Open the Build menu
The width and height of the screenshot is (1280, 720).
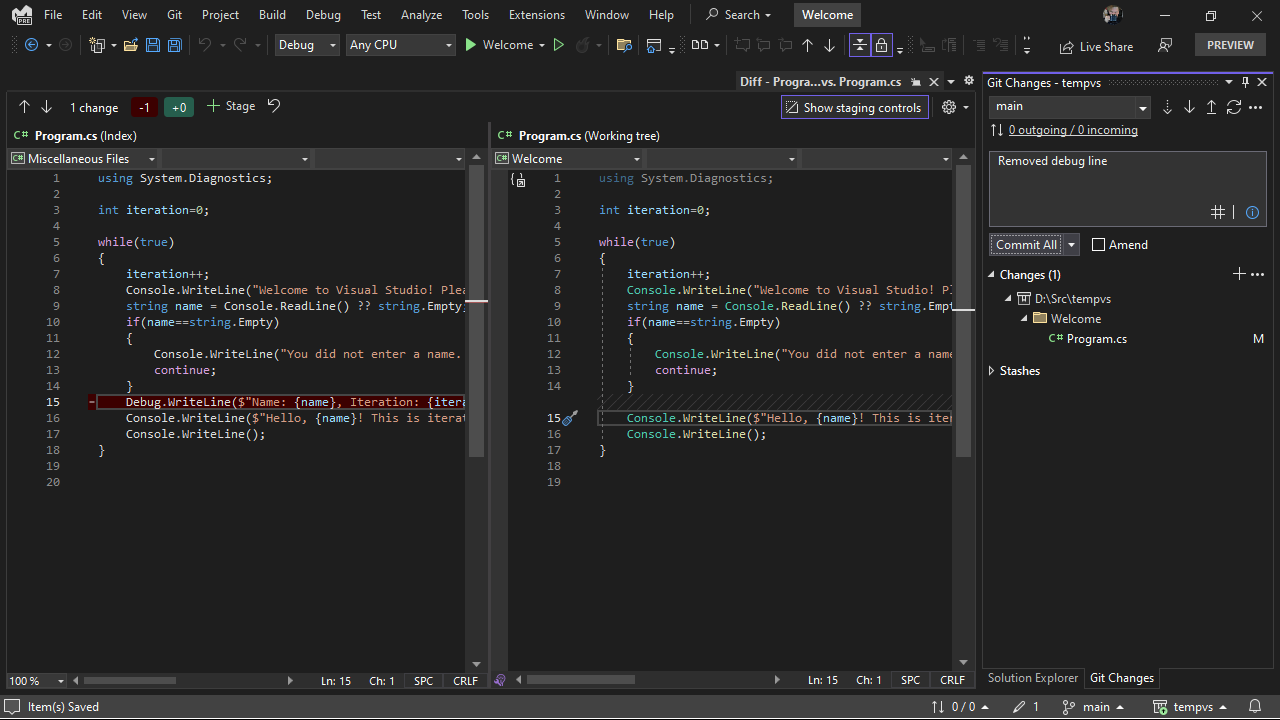coord(272,15)
